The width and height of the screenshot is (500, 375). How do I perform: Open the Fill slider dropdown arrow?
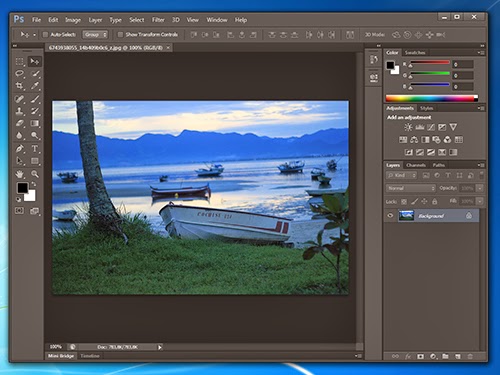[x=480, y=201]
